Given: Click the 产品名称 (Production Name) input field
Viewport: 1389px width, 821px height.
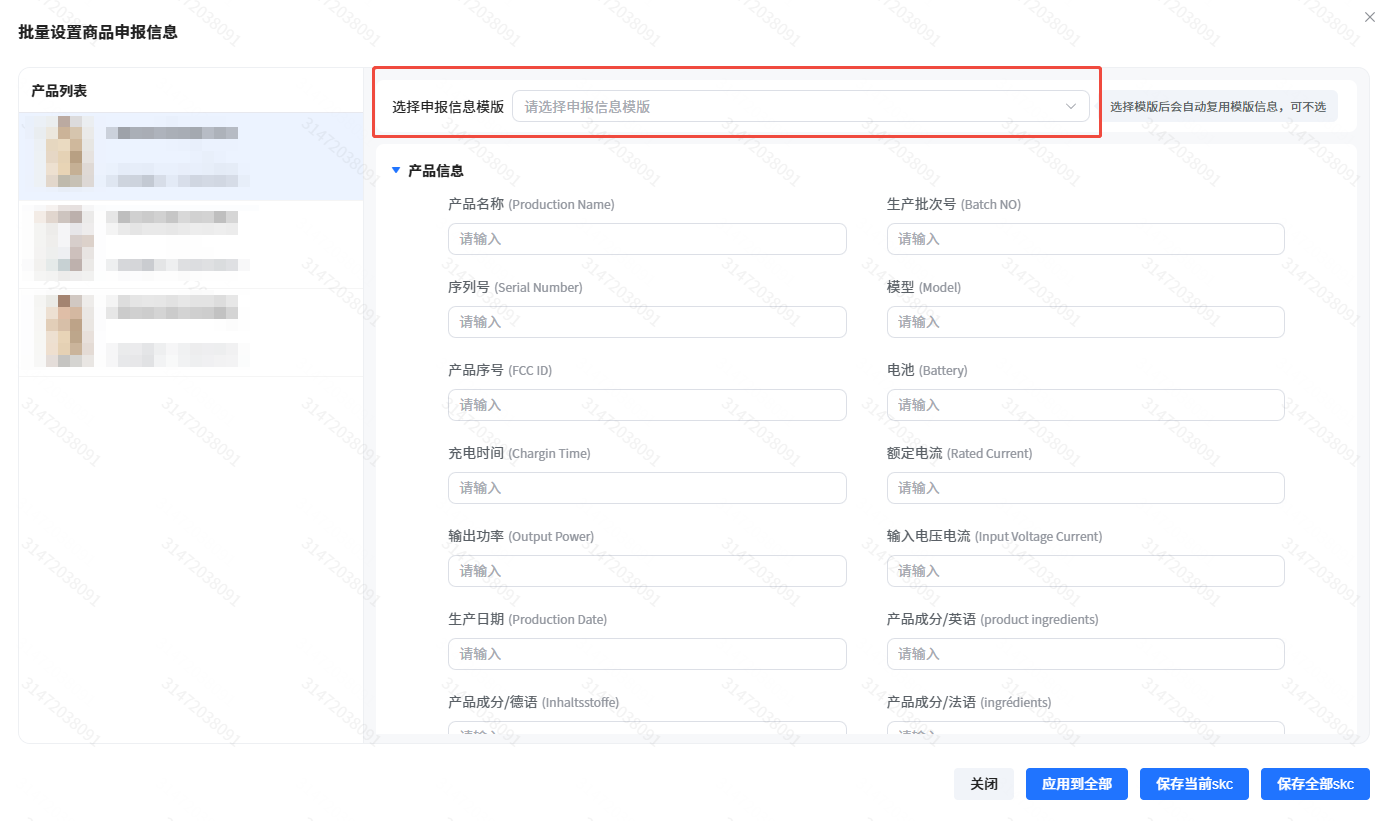Looking at the screenshot, I should pyautogui.click(x=647, y=239).
